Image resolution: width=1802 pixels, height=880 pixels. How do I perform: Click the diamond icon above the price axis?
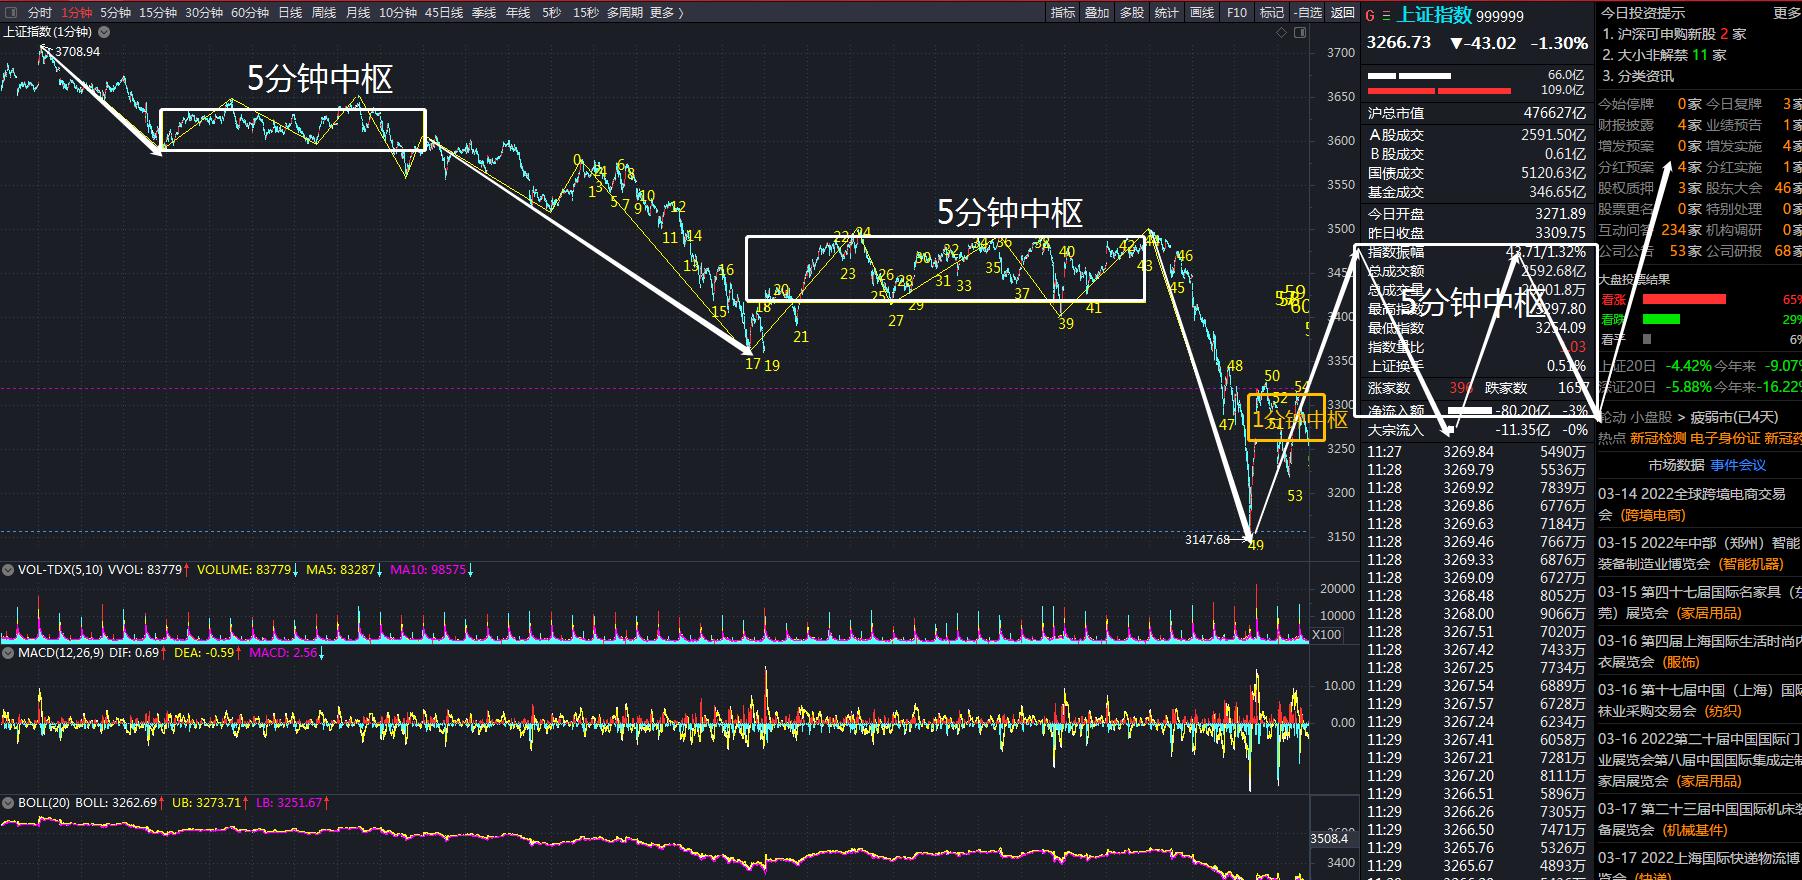[1282, 33]
